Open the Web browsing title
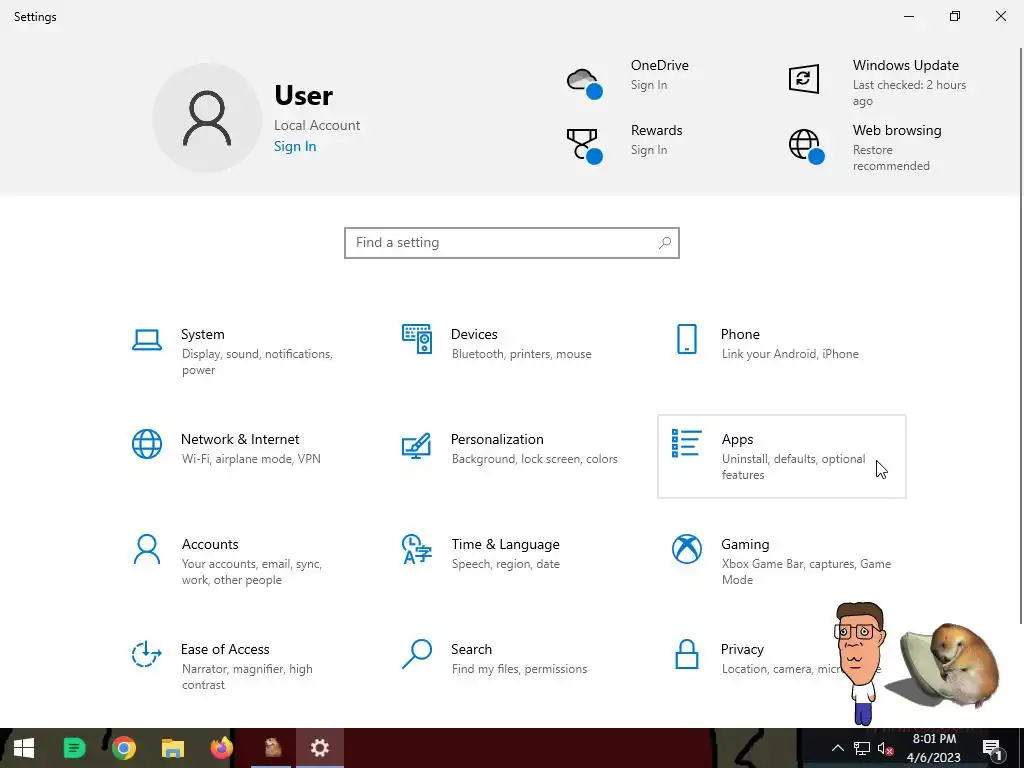The width and height of the screenshot is (1024, 768). [x=897, y=131]
